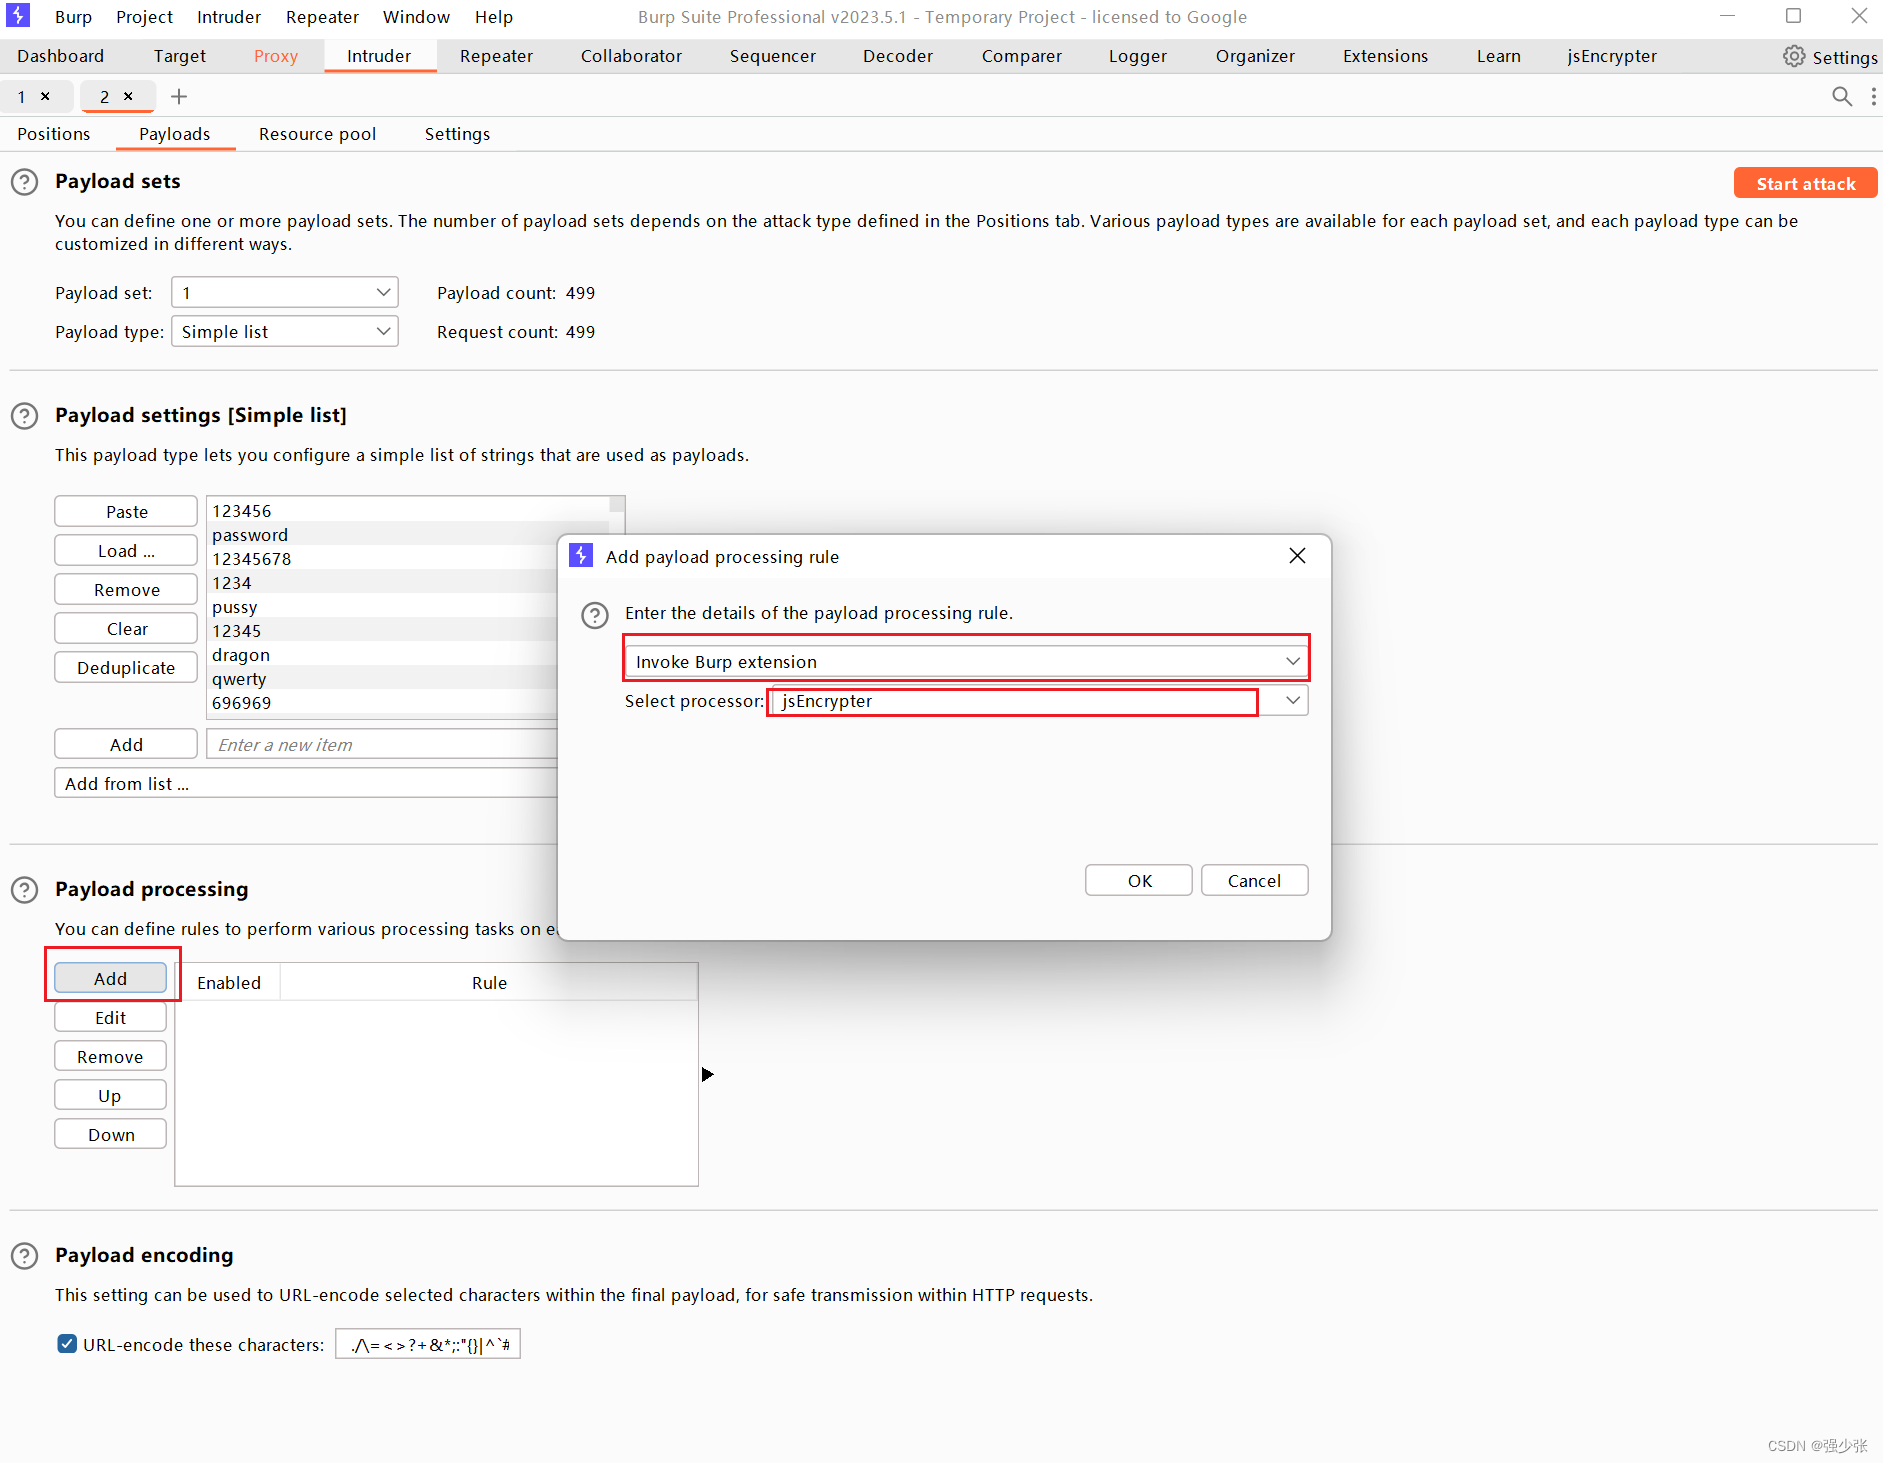Open the Repeater menu in menu bar

322,17
